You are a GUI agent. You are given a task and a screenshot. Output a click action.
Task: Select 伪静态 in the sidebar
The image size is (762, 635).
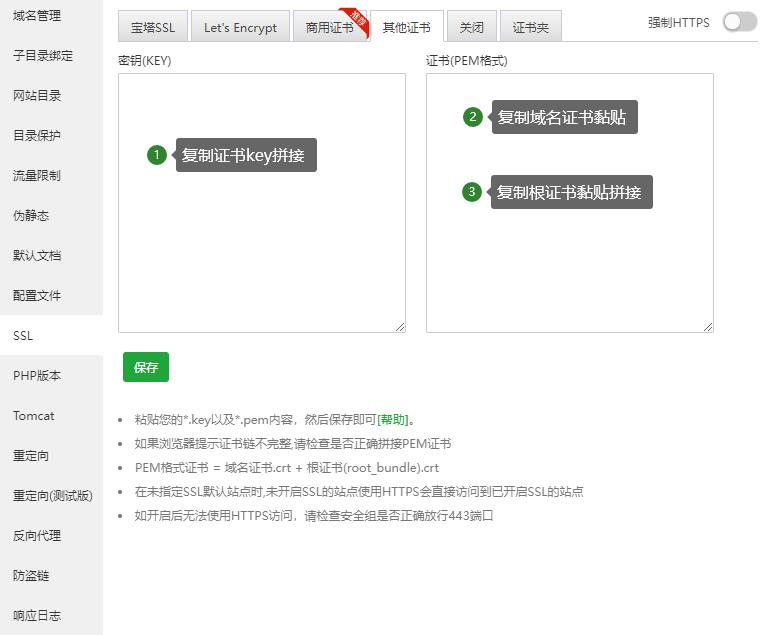(x=31, y=216)
